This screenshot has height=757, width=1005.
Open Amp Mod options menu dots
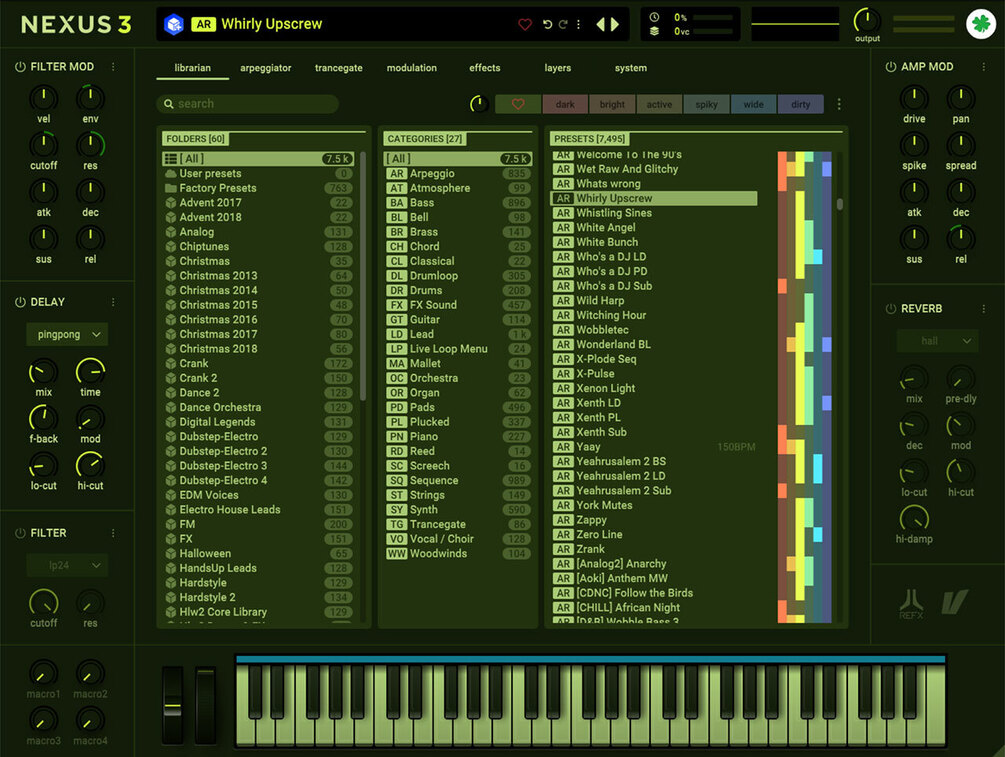(x=984, y=67)
